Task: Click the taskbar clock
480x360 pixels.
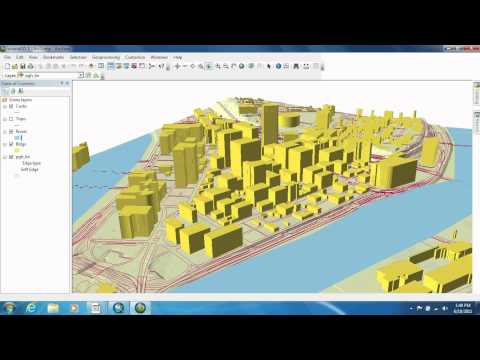Action: tap(463, 308)
